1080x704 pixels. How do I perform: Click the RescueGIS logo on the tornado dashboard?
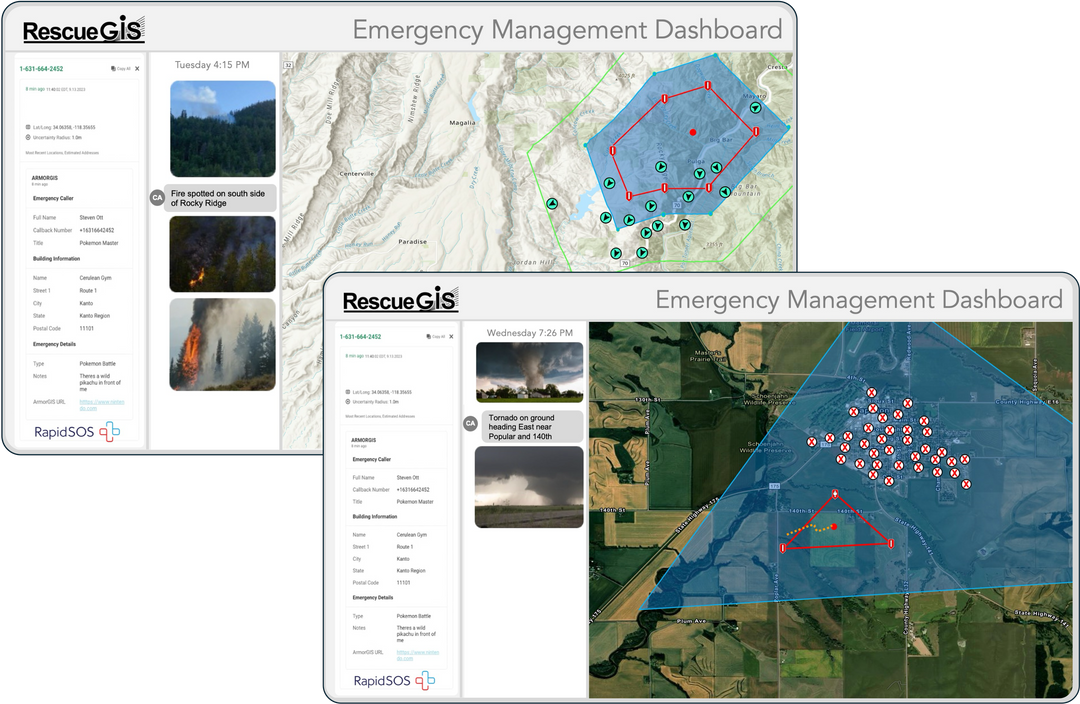[x=400, y=300]
